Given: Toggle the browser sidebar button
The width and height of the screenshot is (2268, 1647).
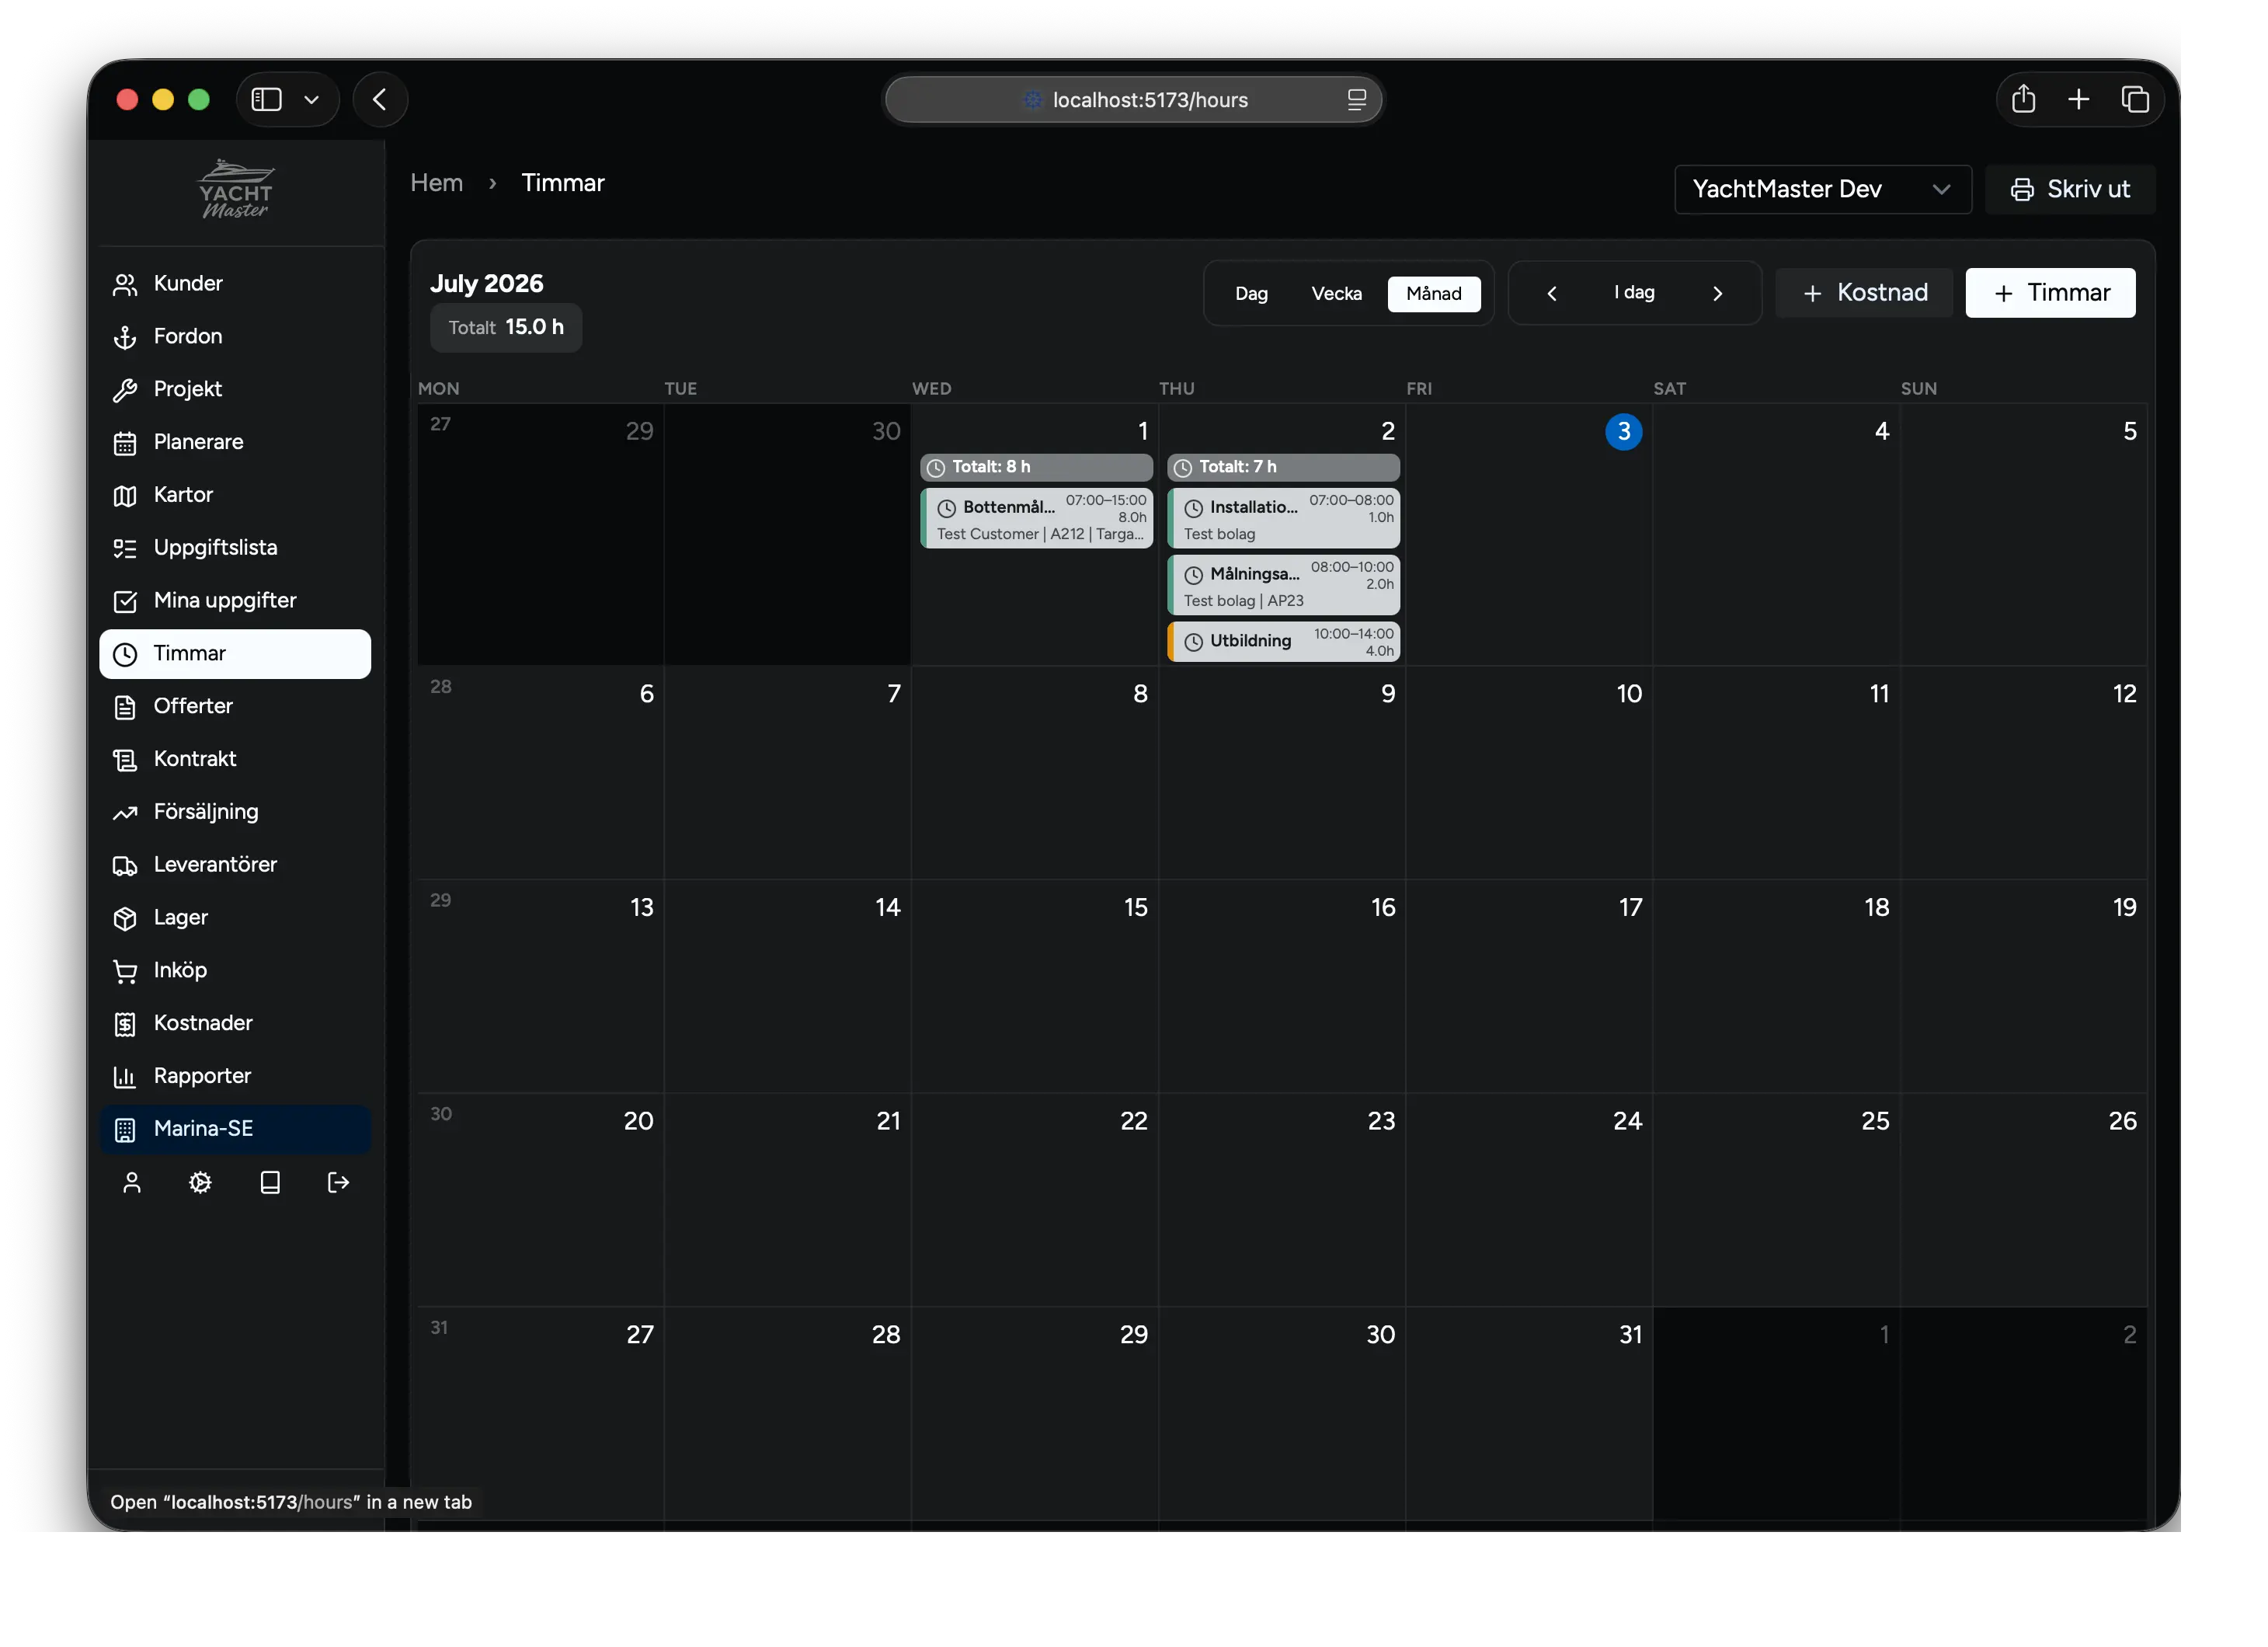Looking at the screenshot, I should [x=267, y=100].
